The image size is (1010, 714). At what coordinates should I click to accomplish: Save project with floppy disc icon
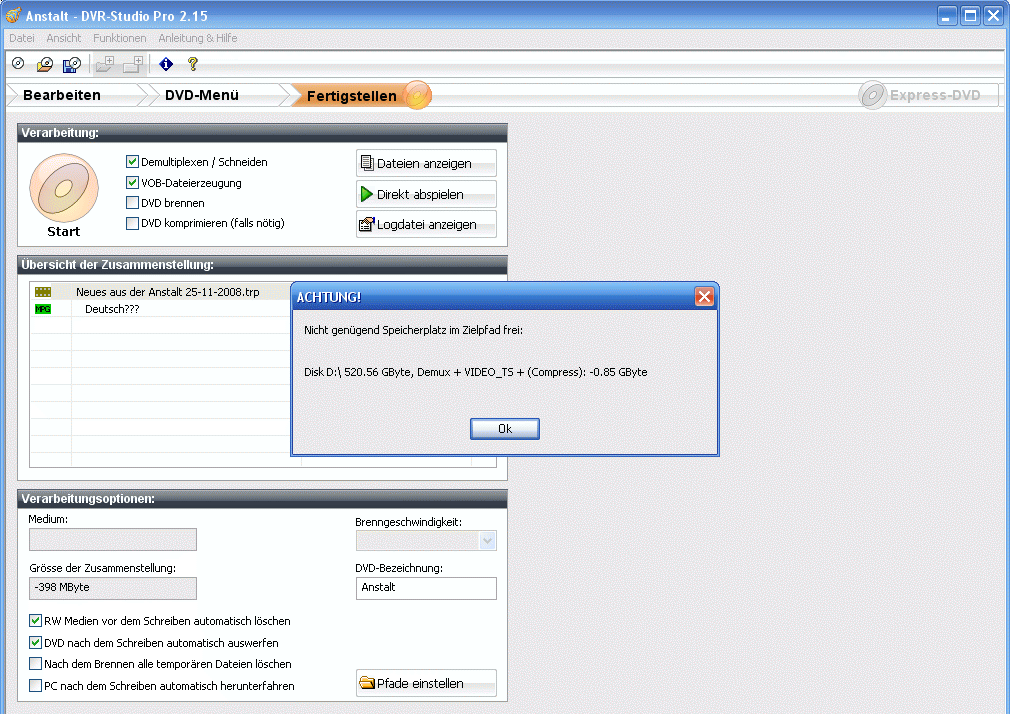pos(71,65)
